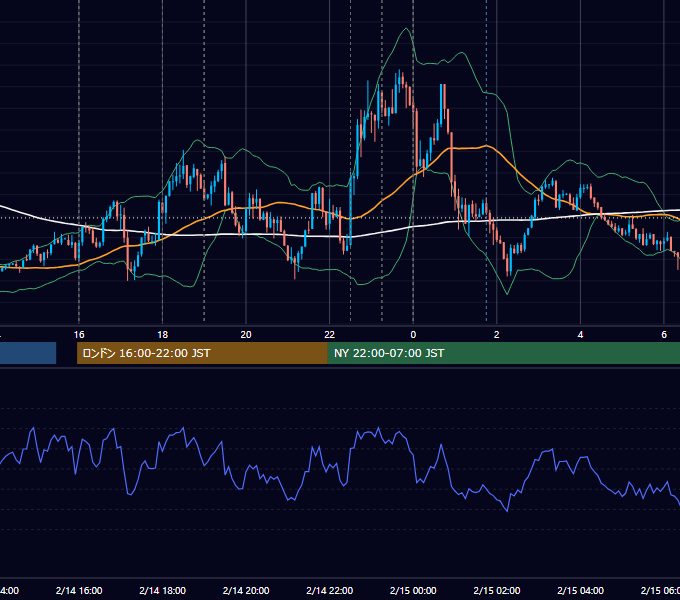Image resolution: width=680 pixels, height=600 pixels.
Task: Click hour label 6 on time axis
Action: point(664,335)
